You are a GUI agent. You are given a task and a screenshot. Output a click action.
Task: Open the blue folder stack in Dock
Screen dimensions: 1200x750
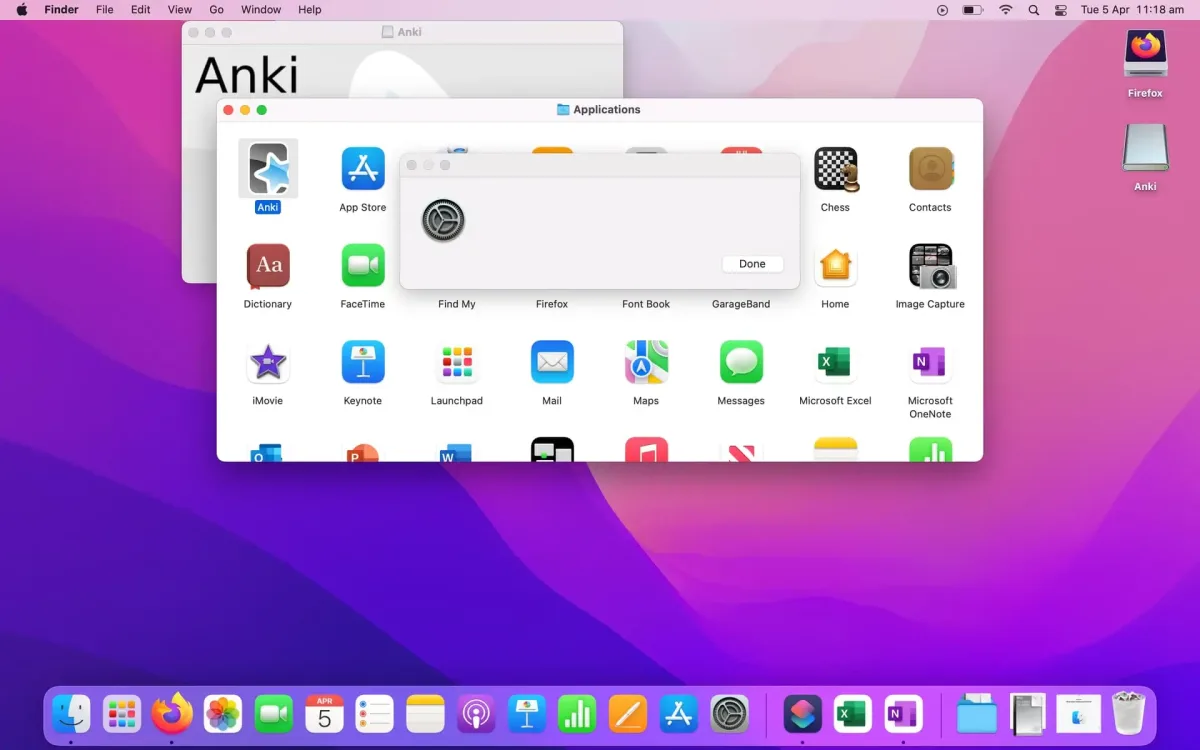coord(977,714)
